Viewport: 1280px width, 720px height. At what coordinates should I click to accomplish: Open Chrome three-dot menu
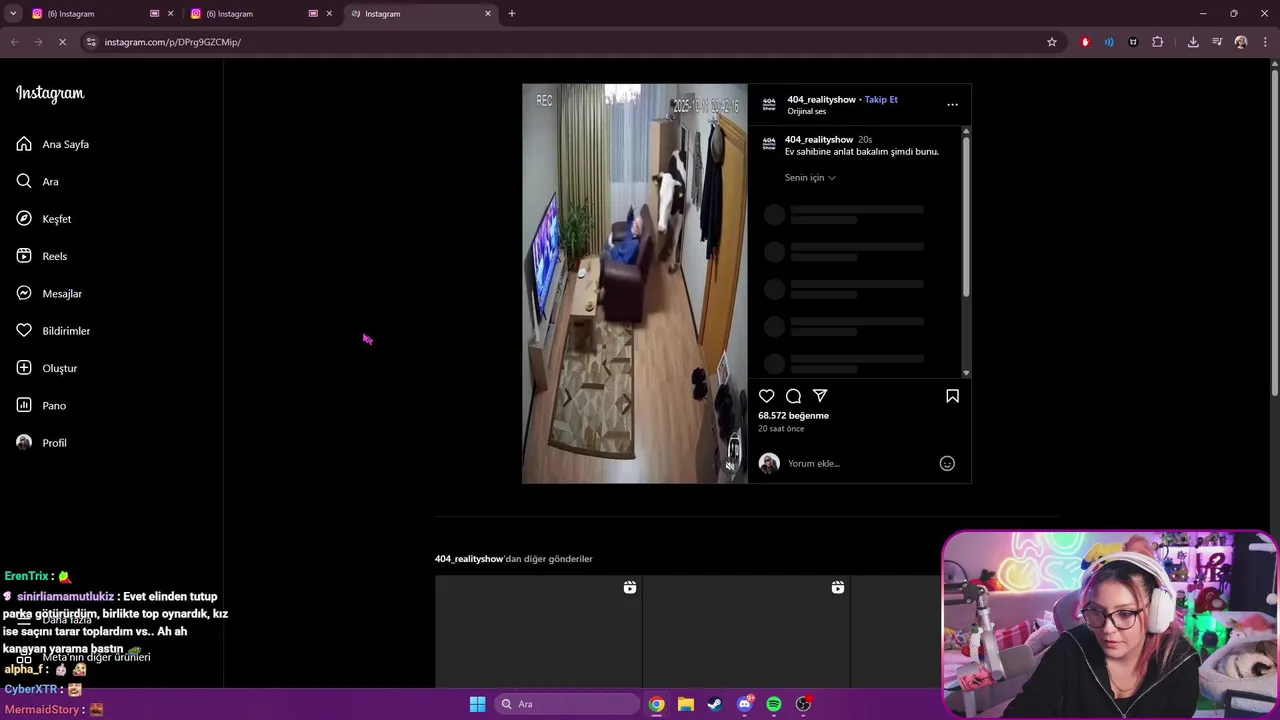point(1265,42)
